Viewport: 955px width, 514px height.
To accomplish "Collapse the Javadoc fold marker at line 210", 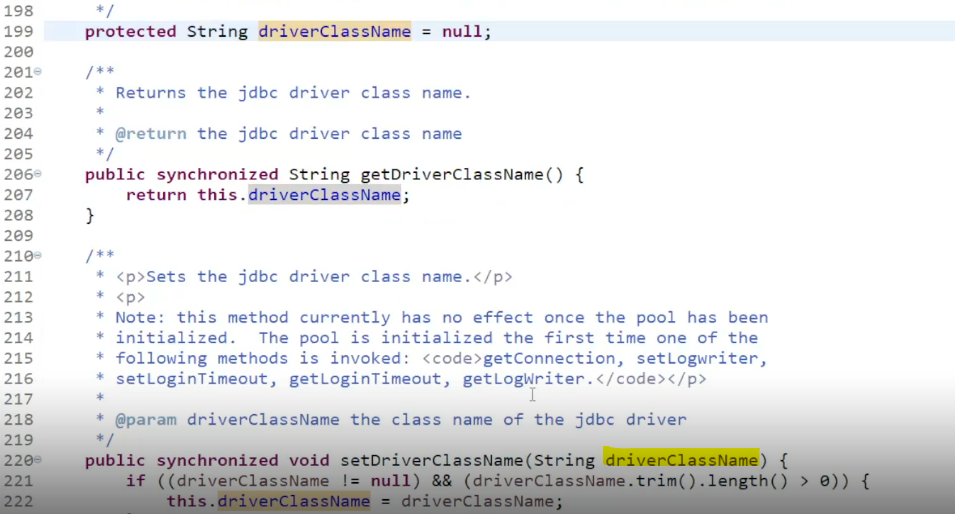I will (38, 255).
